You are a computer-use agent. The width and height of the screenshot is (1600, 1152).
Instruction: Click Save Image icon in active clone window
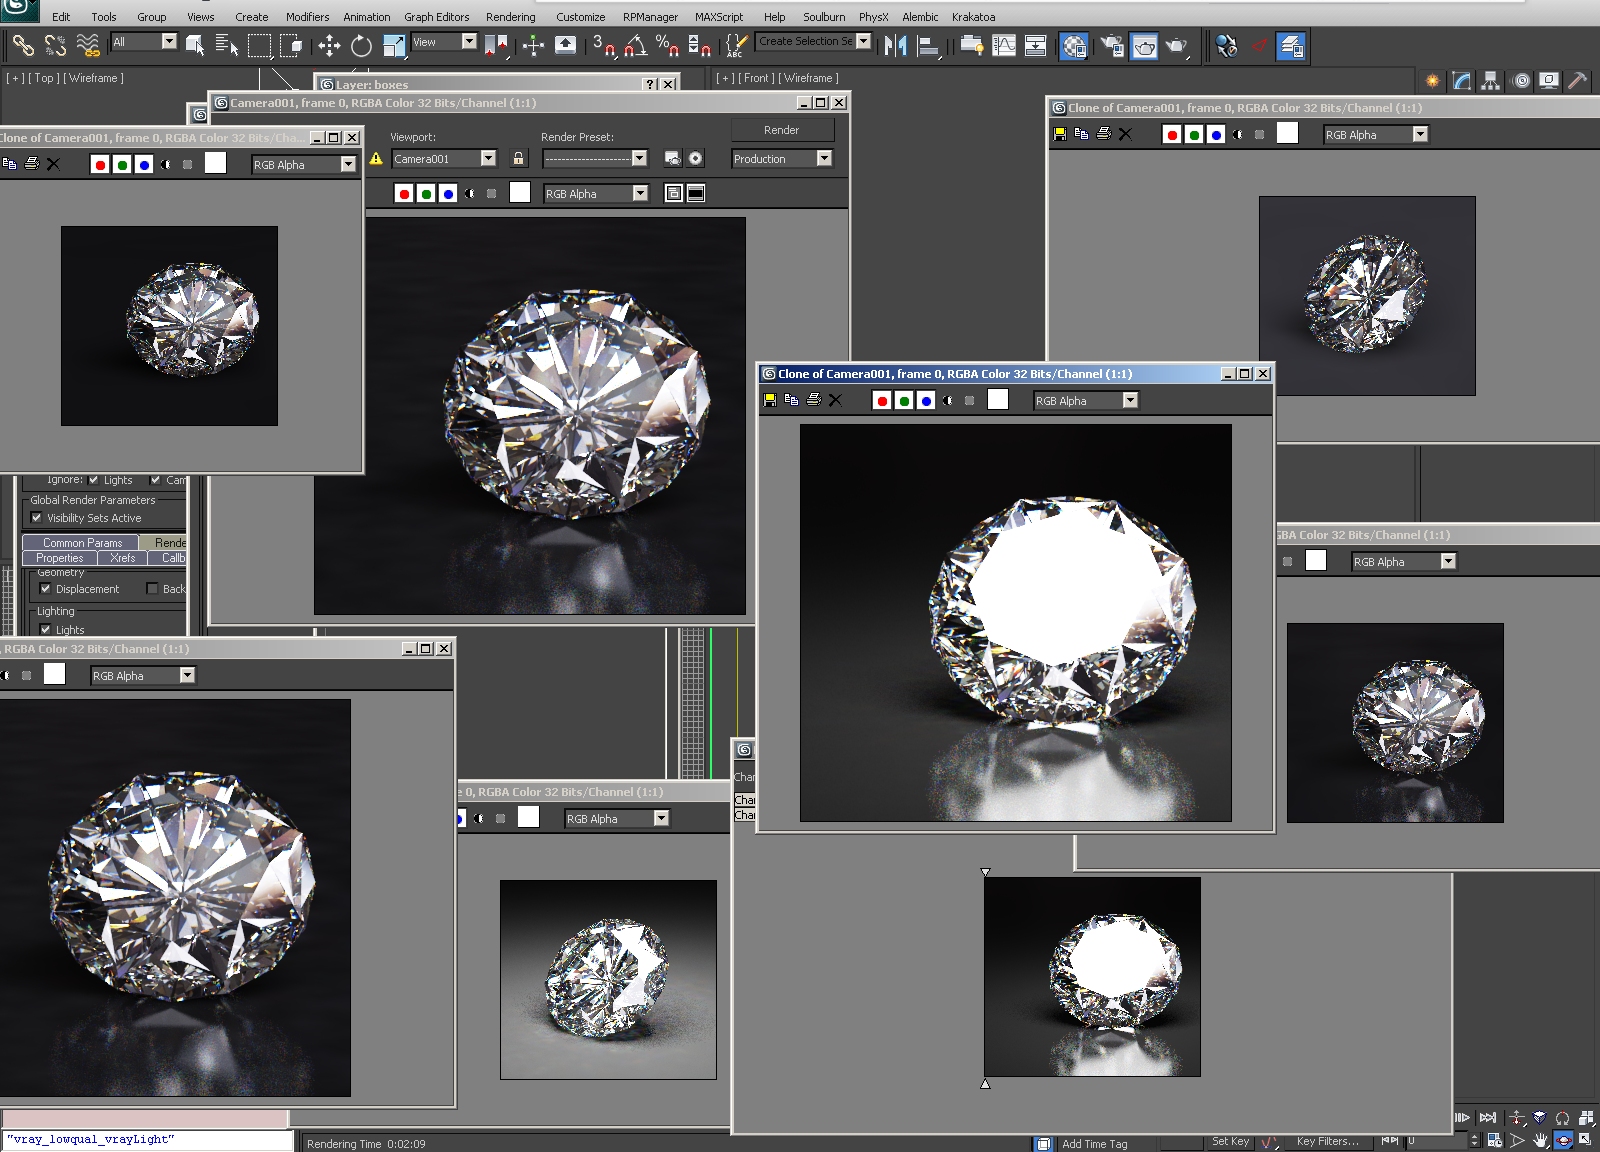click(x=770, y=400)
